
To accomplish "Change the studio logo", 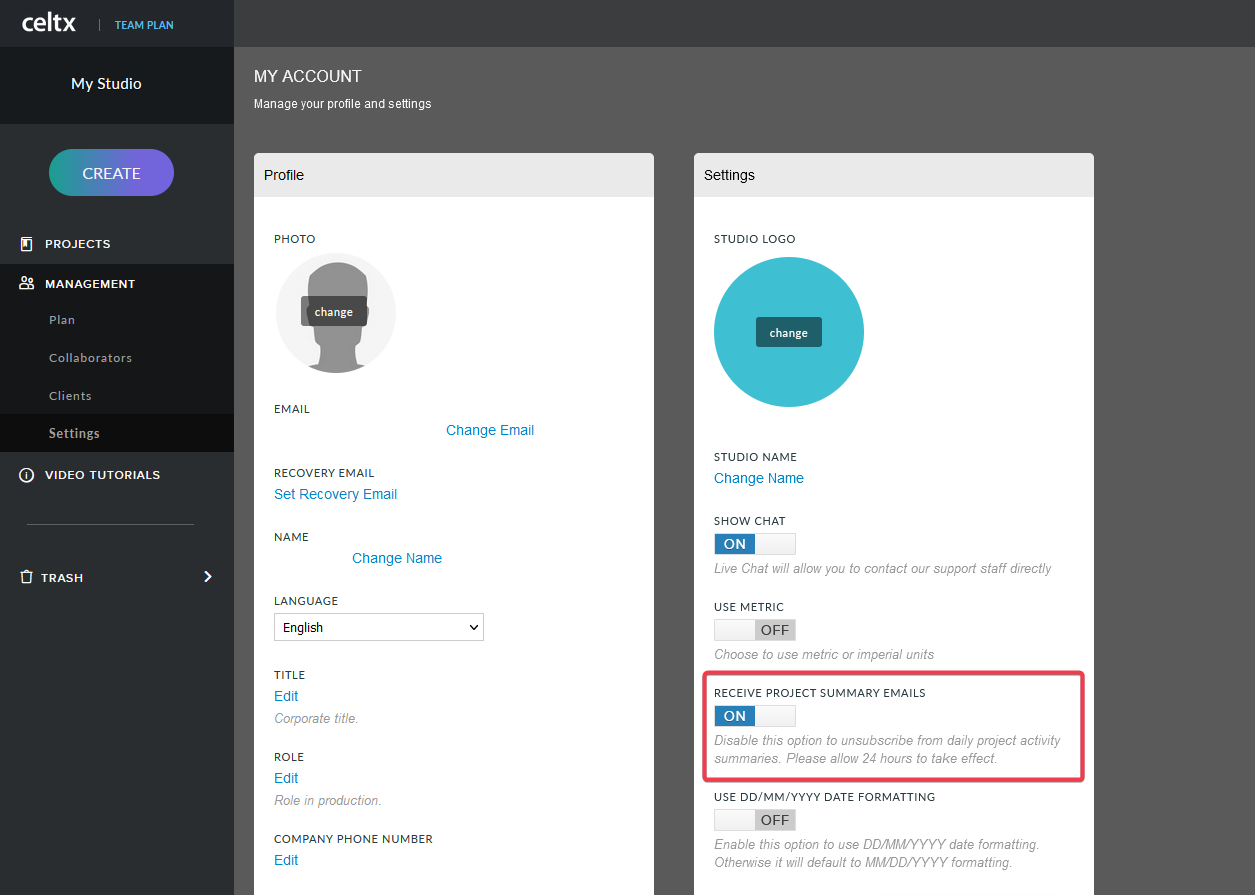I will click(x=789, y=333).
